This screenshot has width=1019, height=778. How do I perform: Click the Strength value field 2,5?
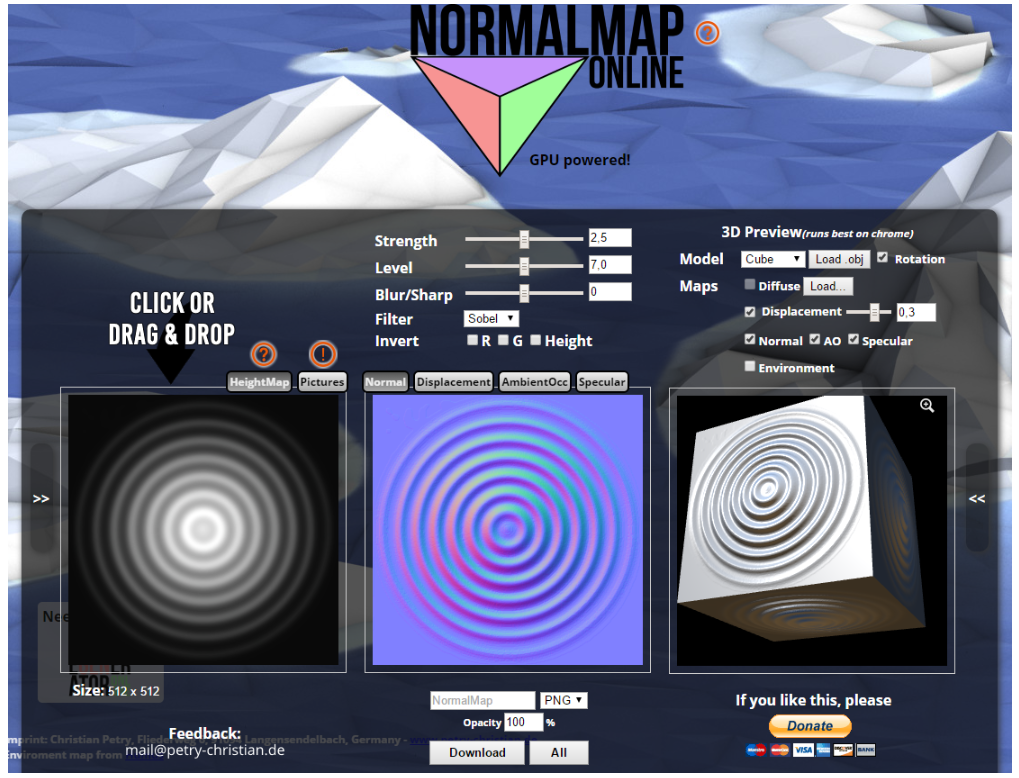[x=610, y=238]
